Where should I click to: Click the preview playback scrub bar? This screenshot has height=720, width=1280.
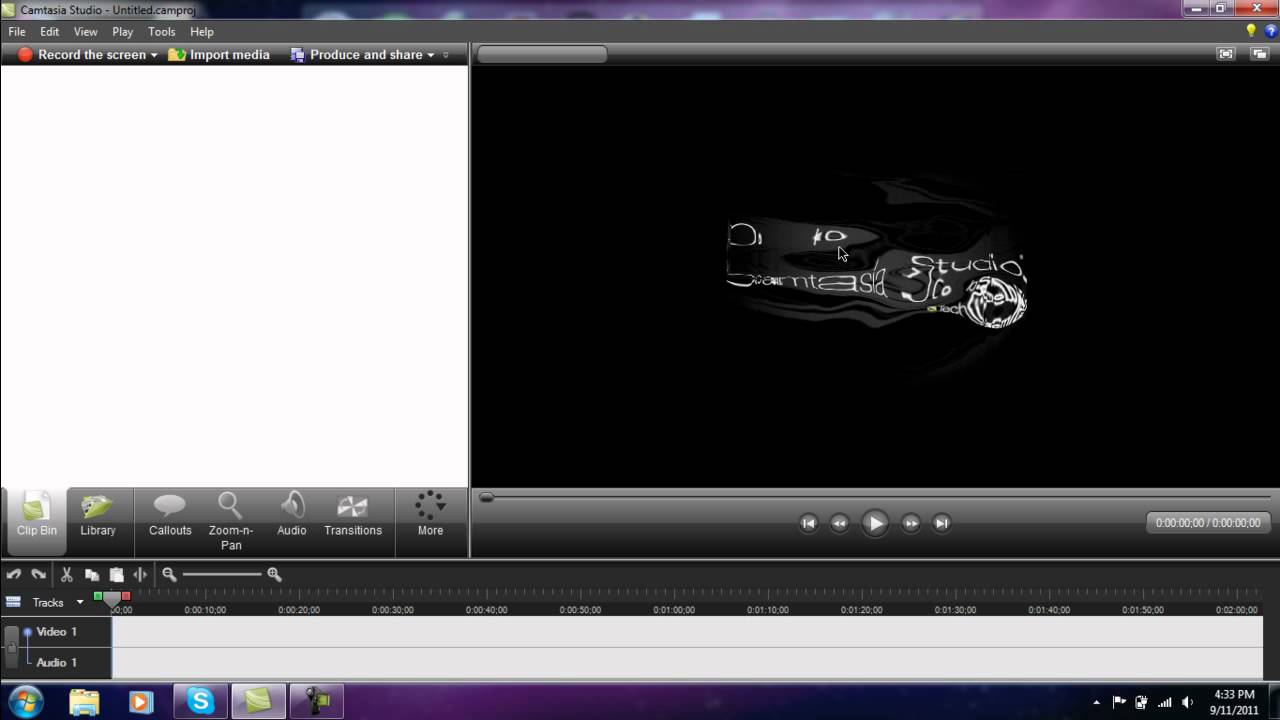pyautogui.click(x=876, y=497)
